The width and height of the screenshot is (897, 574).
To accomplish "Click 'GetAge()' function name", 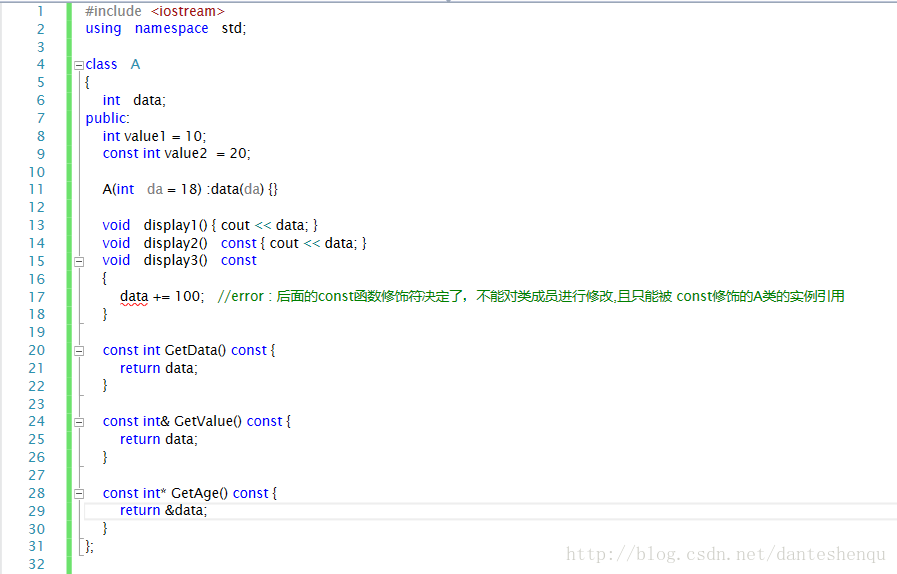I will tap(199, 493).
